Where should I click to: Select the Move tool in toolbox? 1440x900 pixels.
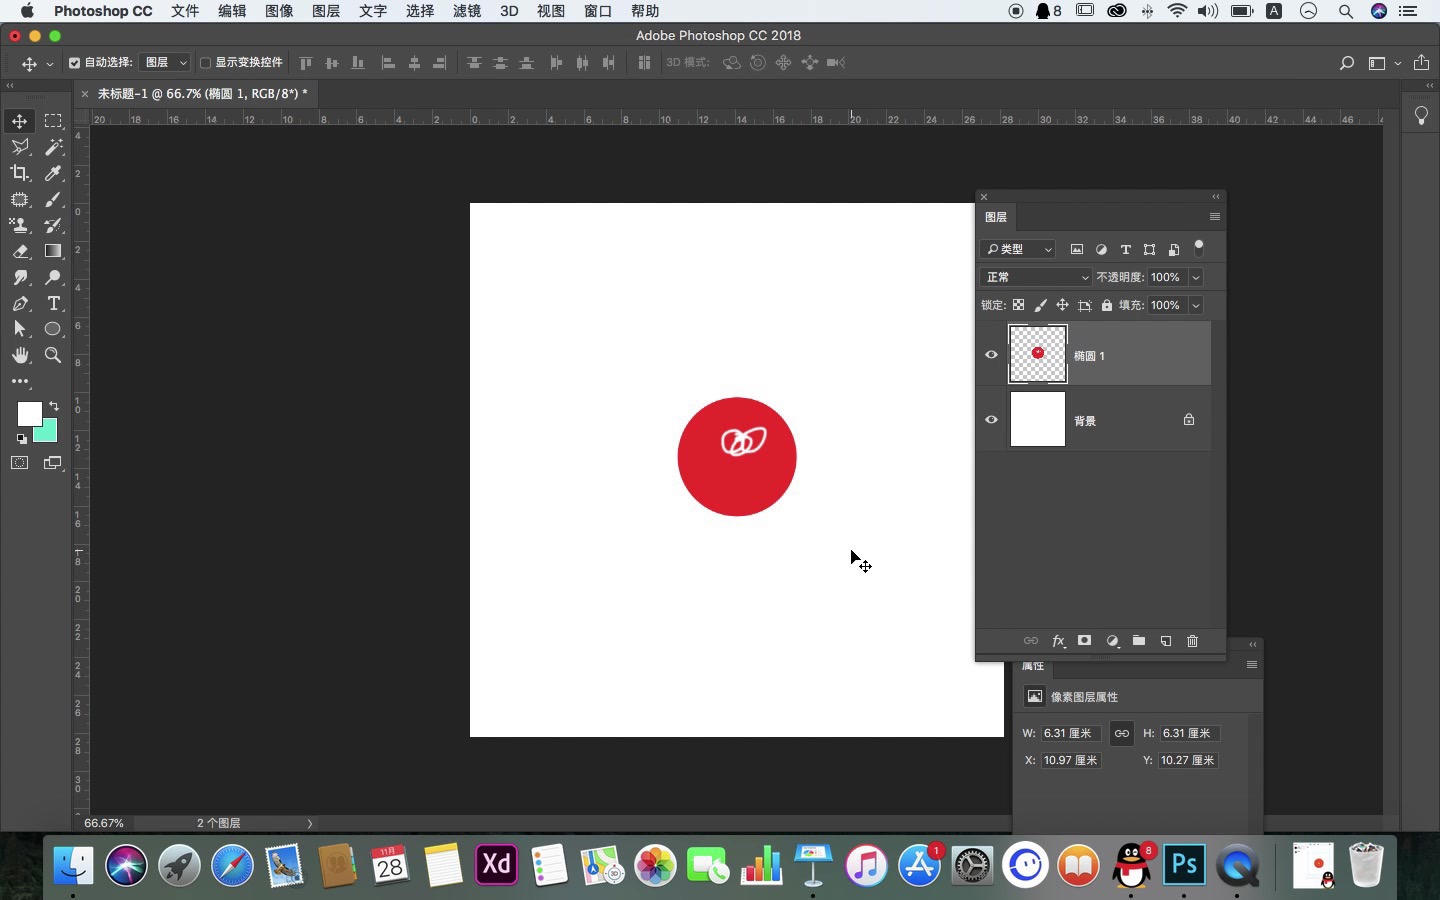tap(19, 121)
